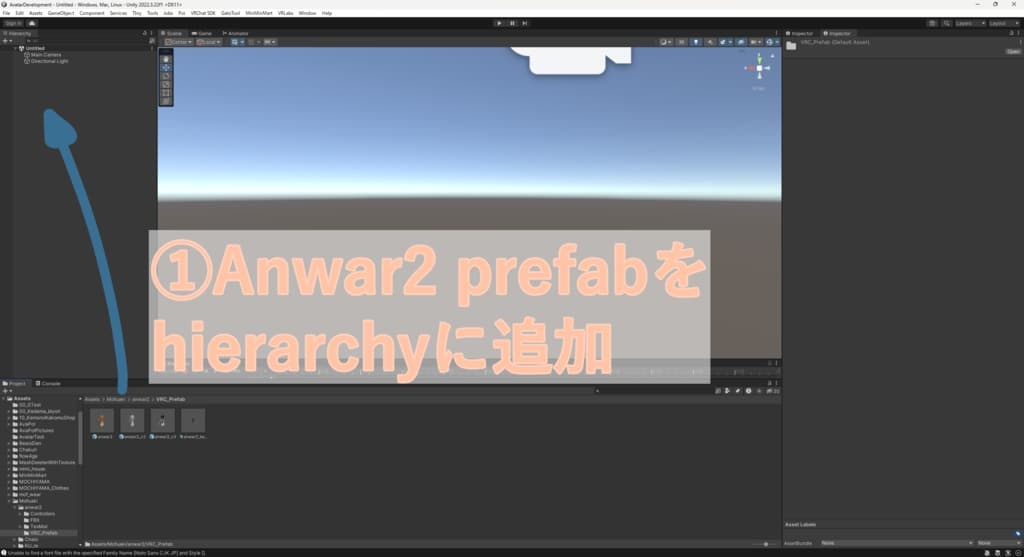Image resolution: width=1024 pixels, height=557 pixels.
Task: Open the cloud services icon beside Sign in
Action: point(31,23)
